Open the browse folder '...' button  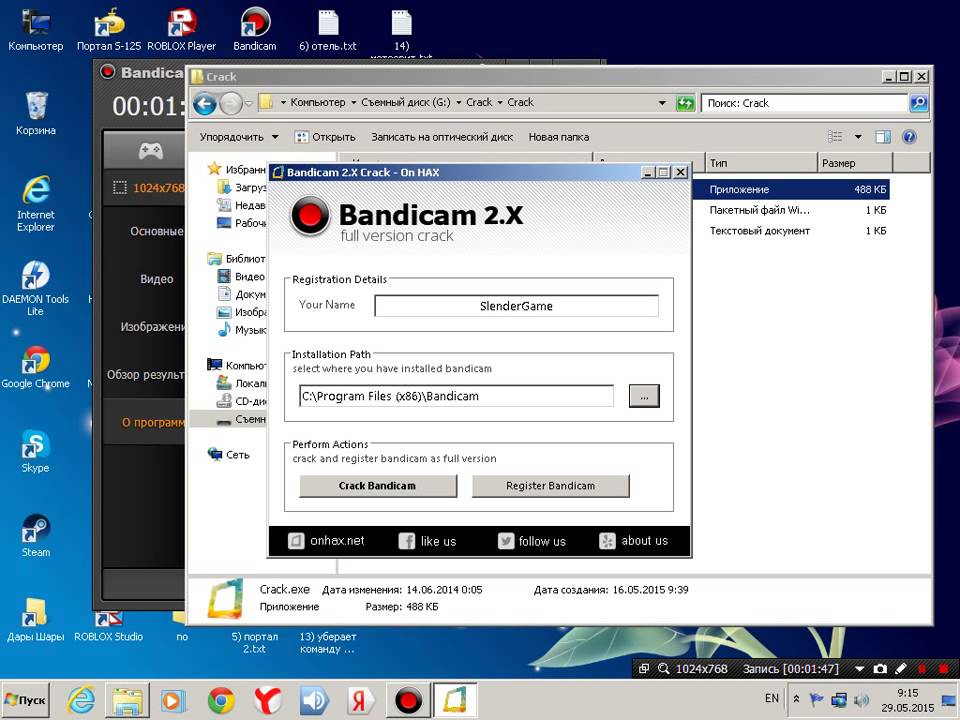pos(644,396)
